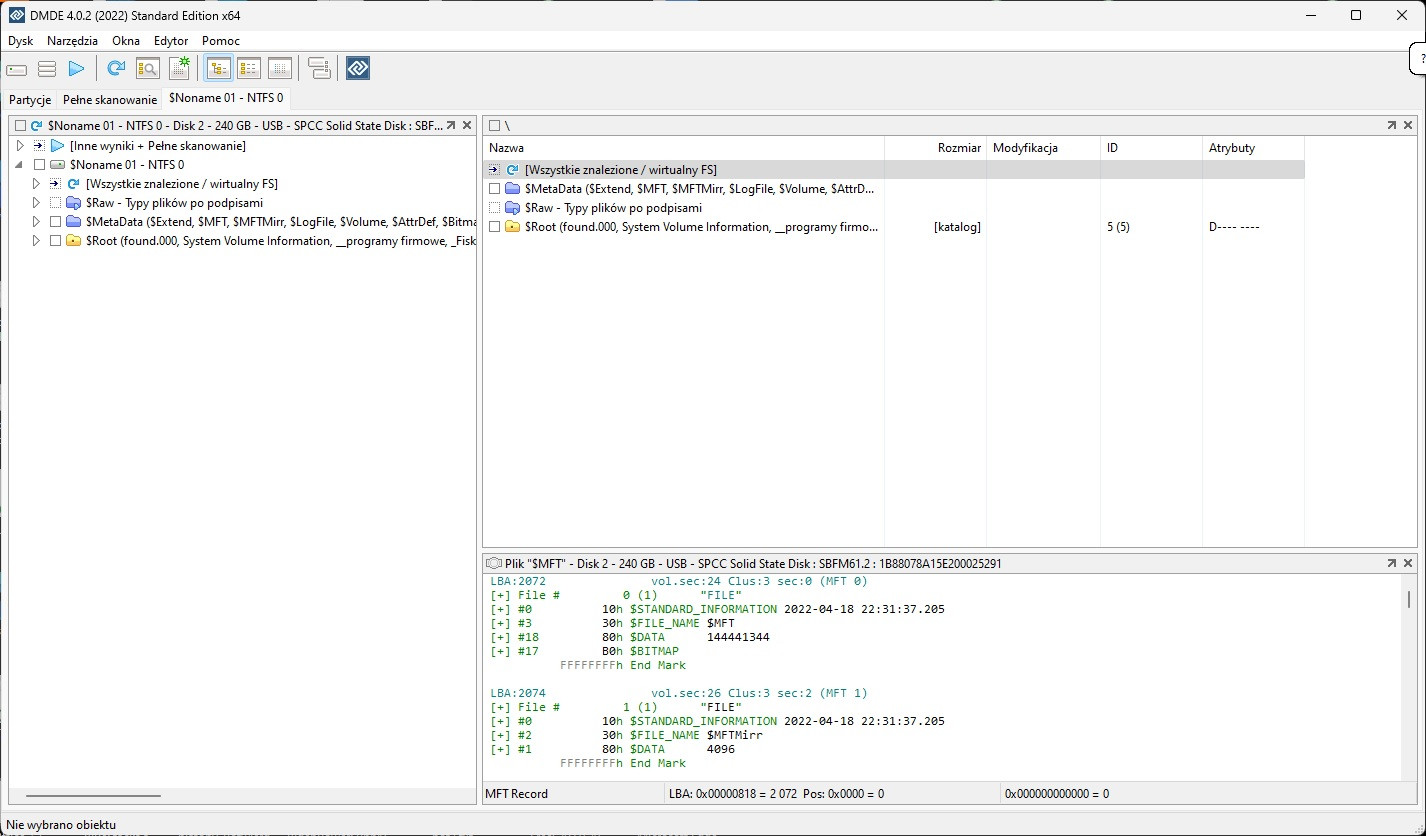
Task: Open the search magnifier toolbar icon
Action: click(x=148, y=68)
